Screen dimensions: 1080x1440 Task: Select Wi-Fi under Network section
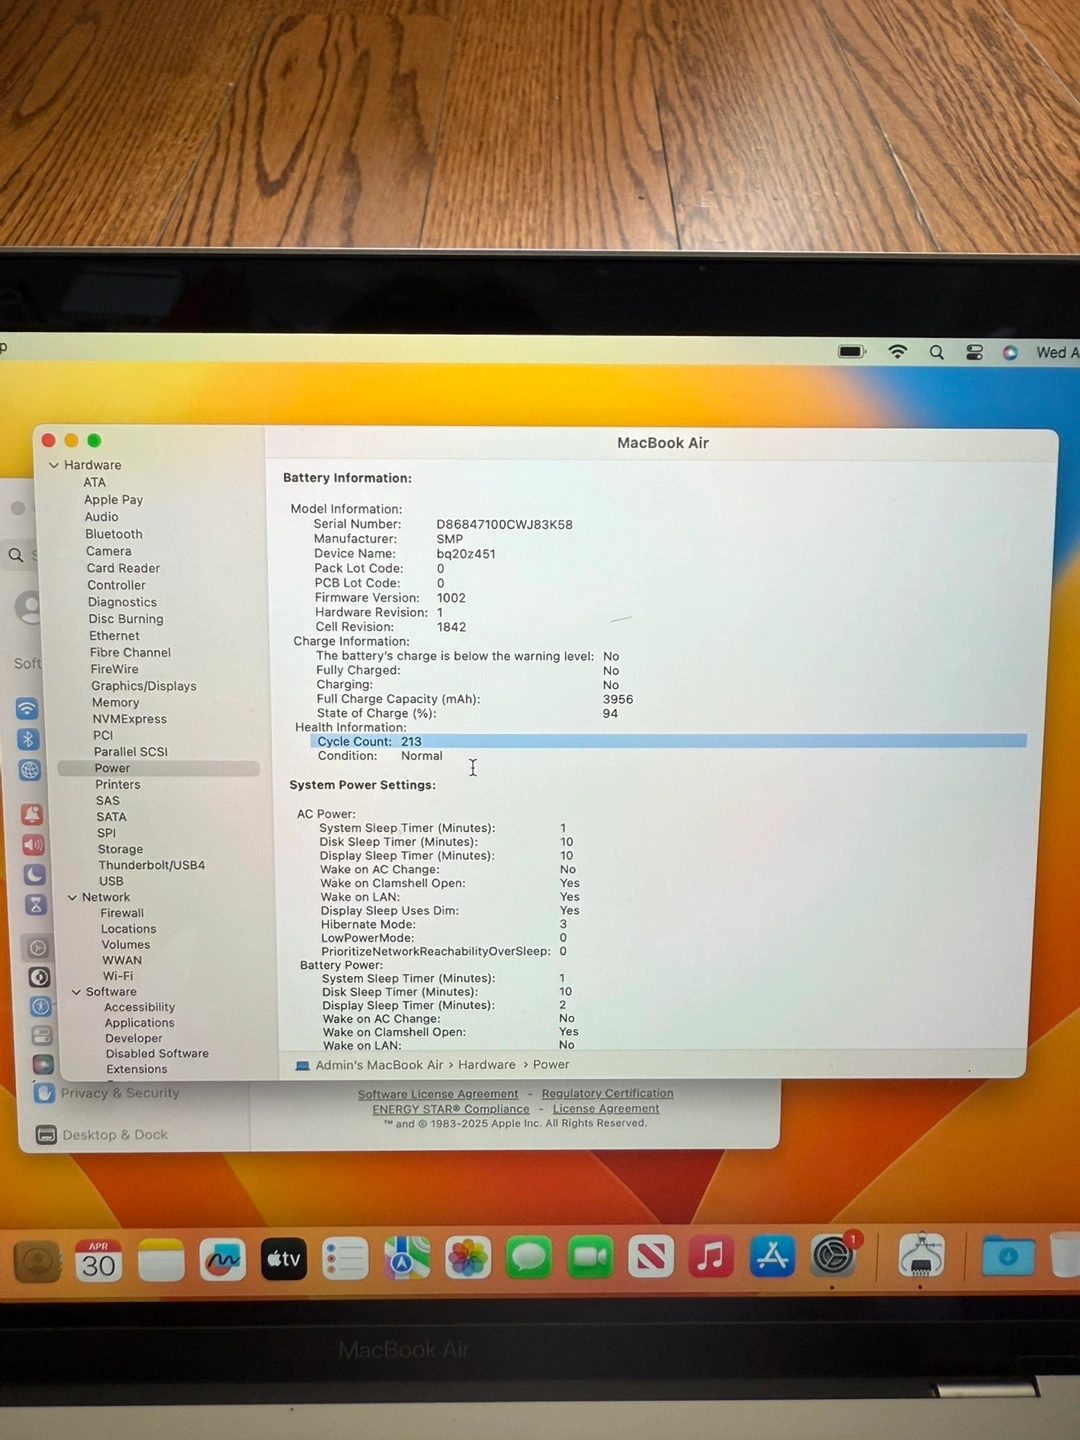point(118,976)
